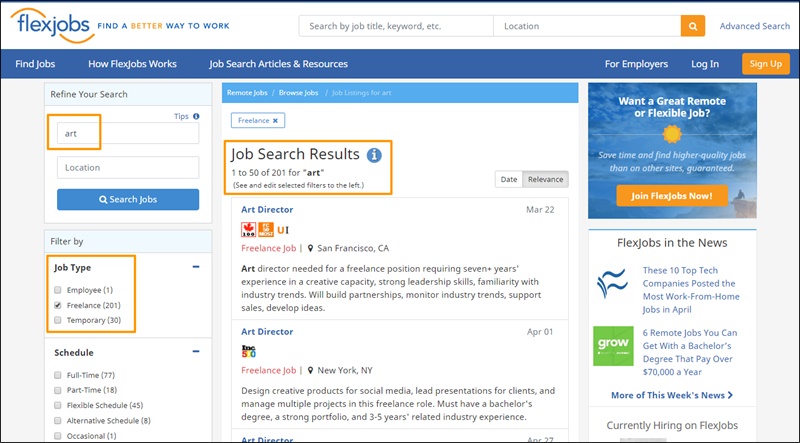The height and width of the screenshot is (443, 800).
Task: Open How FlexJobs Works menu
Action: (132, 64)
